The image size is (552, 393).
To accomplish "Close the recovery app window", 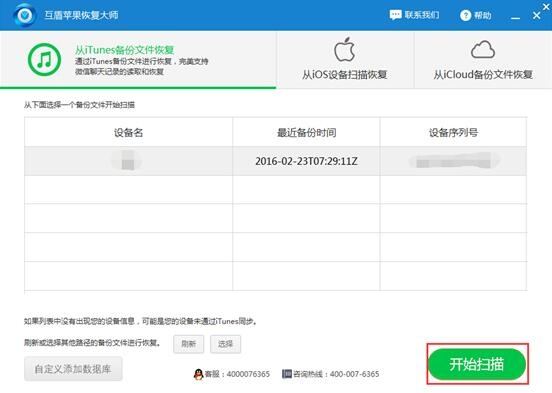I will coord(537,15).
